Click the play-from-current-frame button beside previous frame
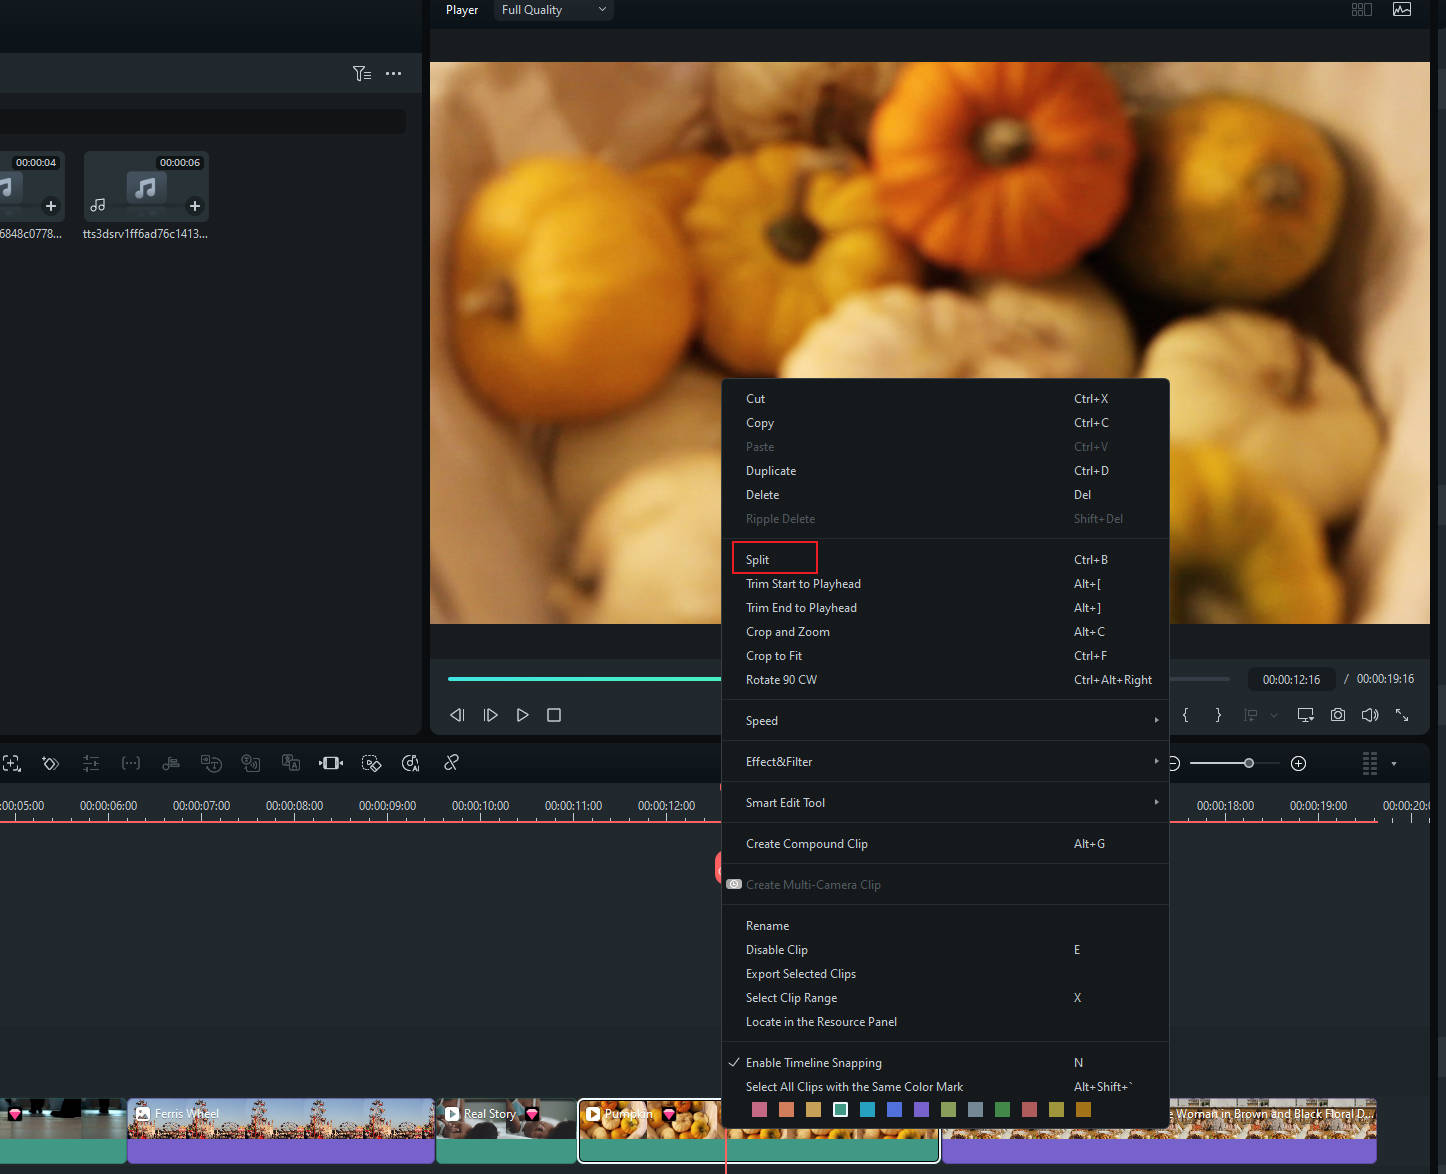1446x1174 pixels. point(490,715)
